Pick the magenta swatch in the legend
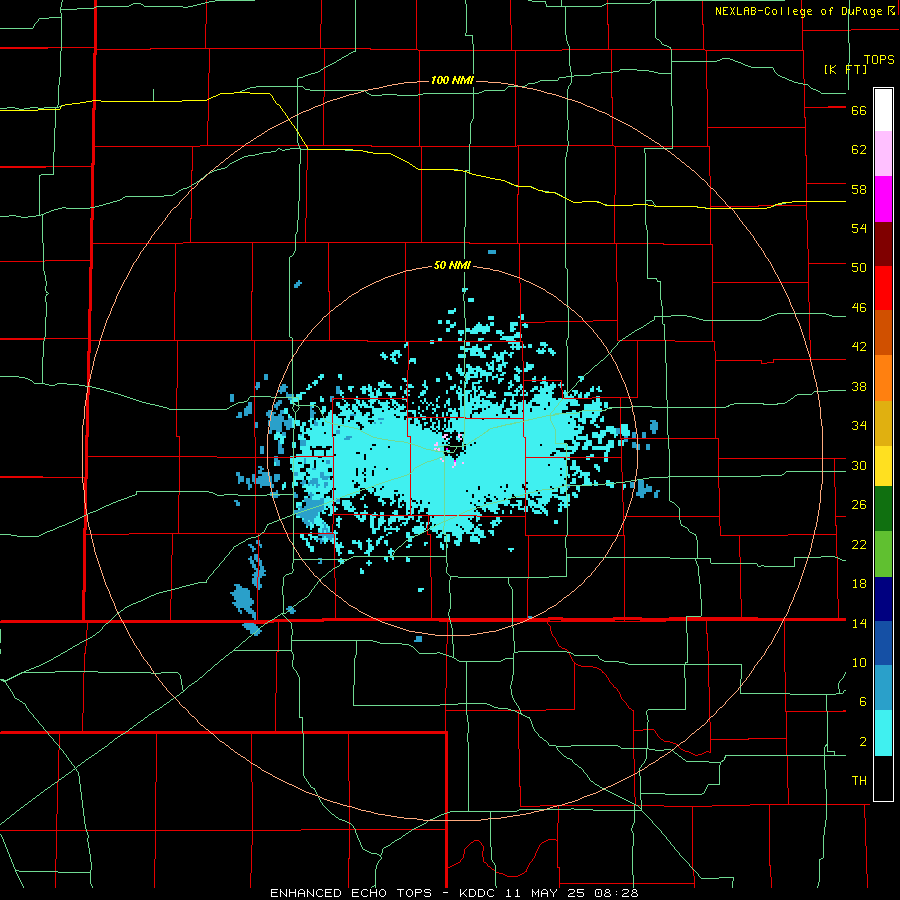The height and width of the screenshot is (900, 900). coord(883,199)
